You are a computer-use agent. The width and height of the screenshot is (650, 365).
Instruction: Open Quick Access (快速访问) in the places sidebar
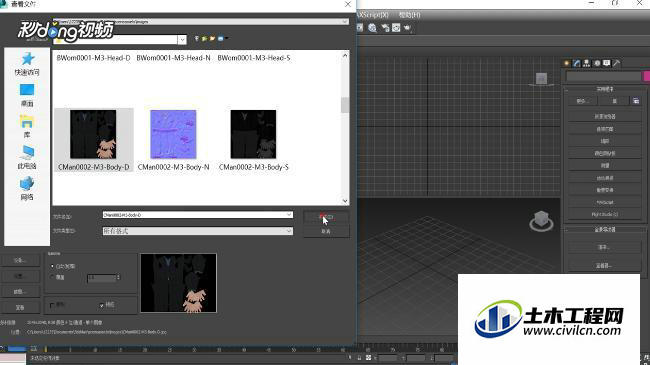(x=27, y=64)
